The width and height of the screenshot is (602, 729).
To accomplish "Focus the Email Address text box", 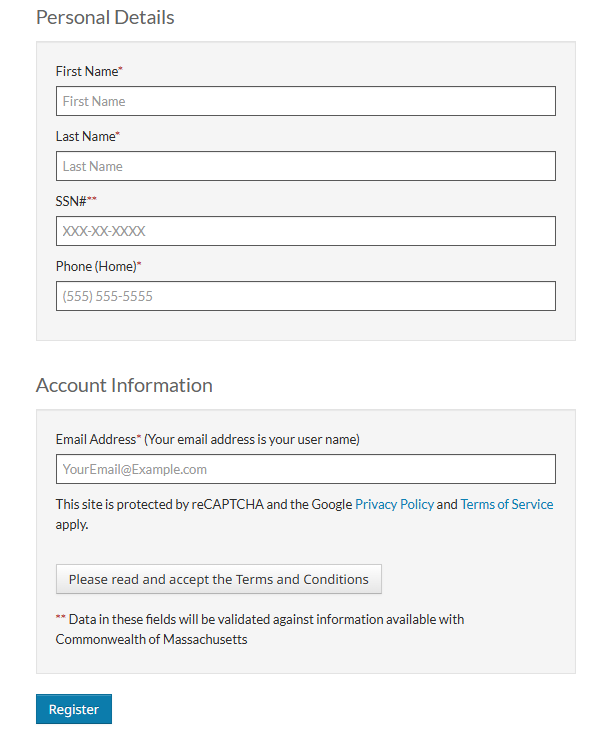I will (305, 469).
